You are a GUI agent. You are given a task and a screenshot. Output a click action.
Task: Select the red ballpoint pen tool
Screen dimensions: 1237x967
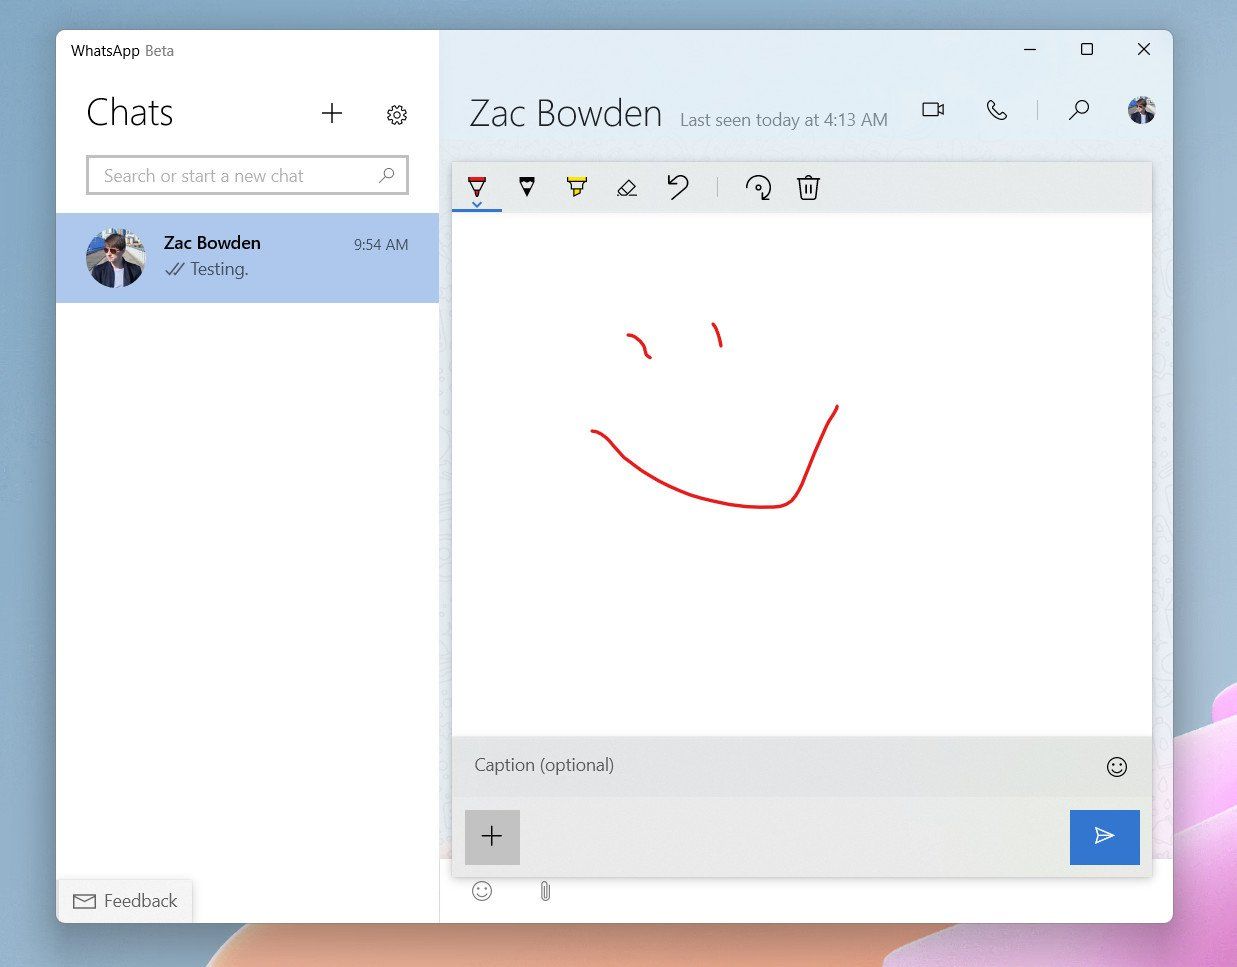click(x=477, y=186)
